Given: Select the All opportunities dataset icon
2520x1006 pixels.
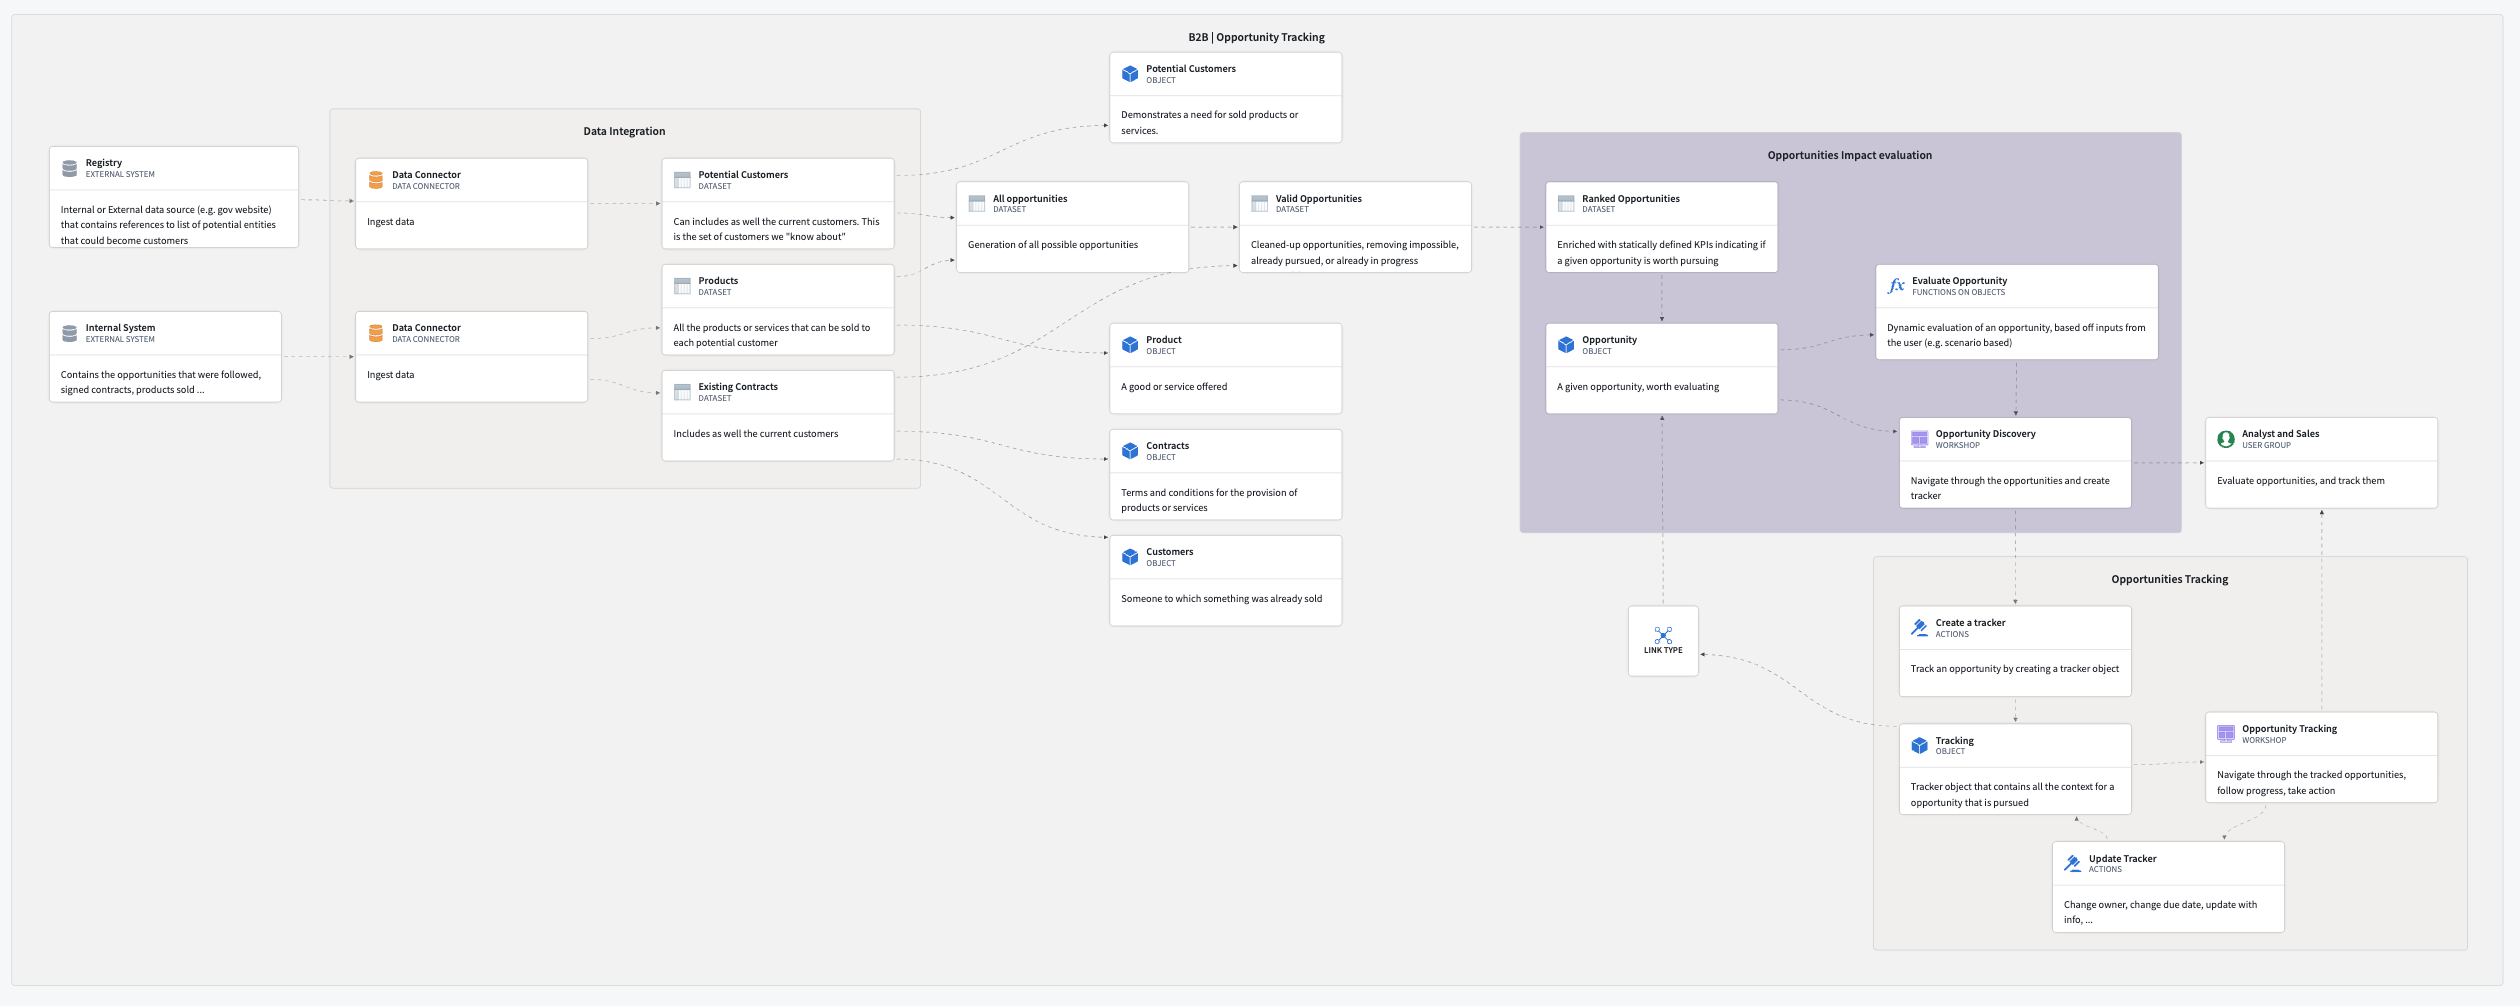Looking at the screenshot, I should tap(977, 204).
